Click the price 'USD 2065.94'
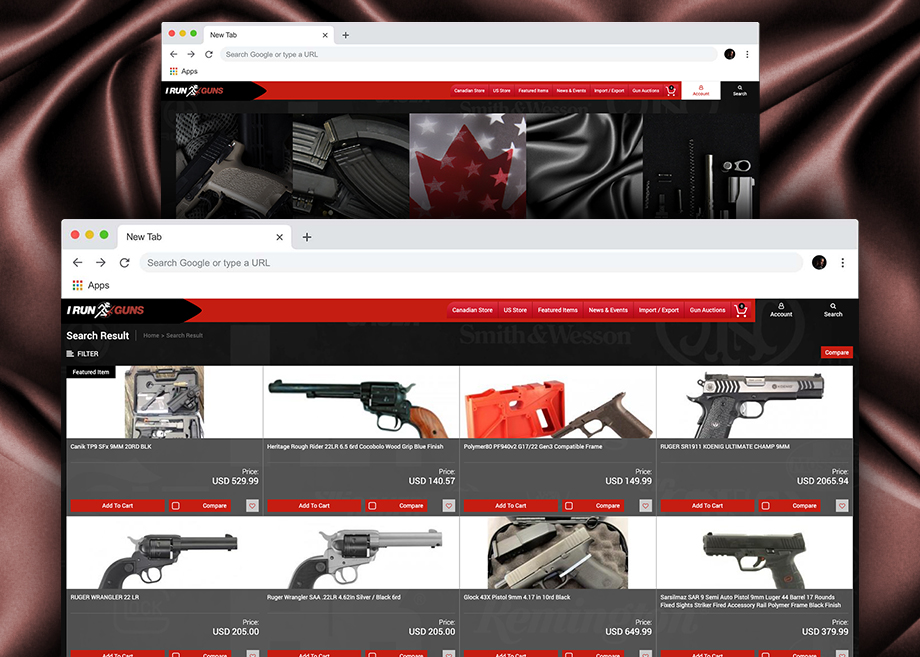 823,481
